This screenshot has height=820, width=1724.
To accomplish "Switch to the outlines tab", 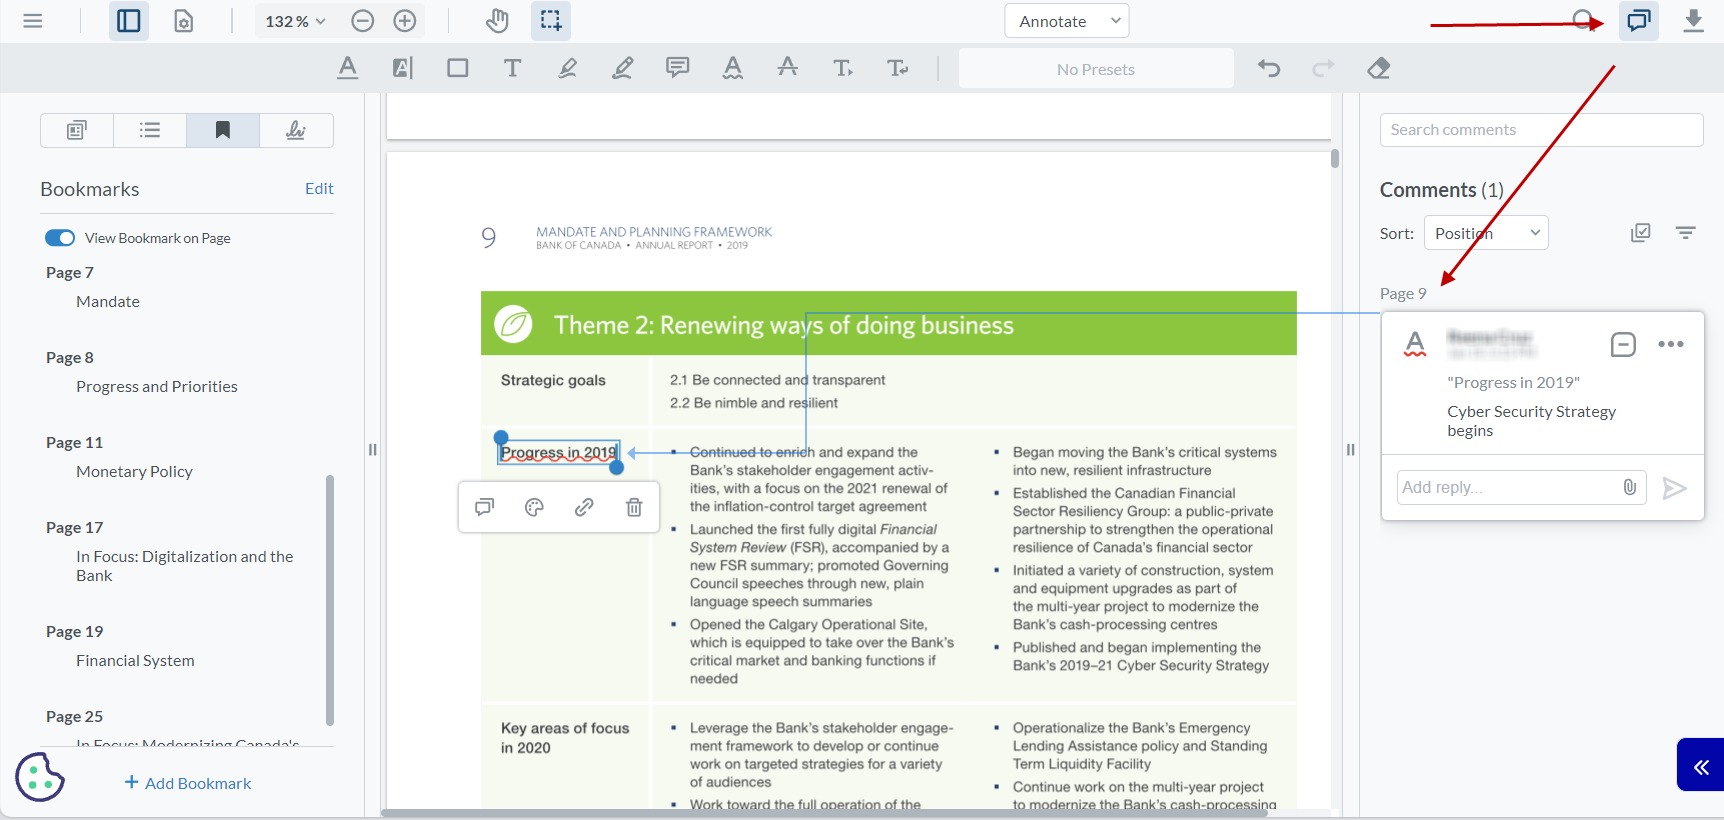I will point(150,130).
